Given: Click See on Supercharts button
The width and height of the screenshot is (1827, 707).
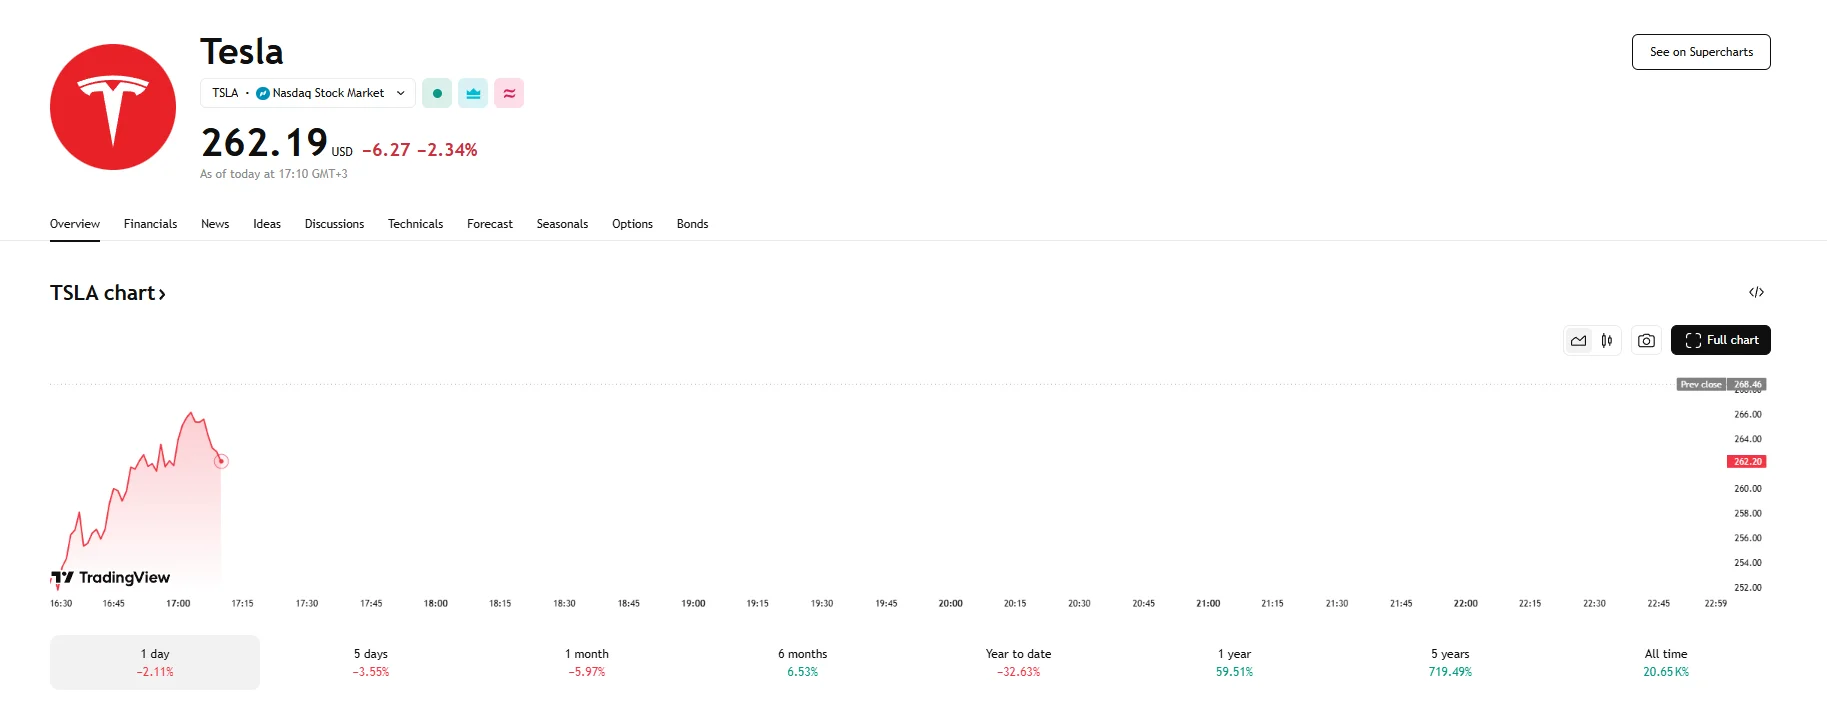Looking at the screenshot, I should [x=1701, y=52].
